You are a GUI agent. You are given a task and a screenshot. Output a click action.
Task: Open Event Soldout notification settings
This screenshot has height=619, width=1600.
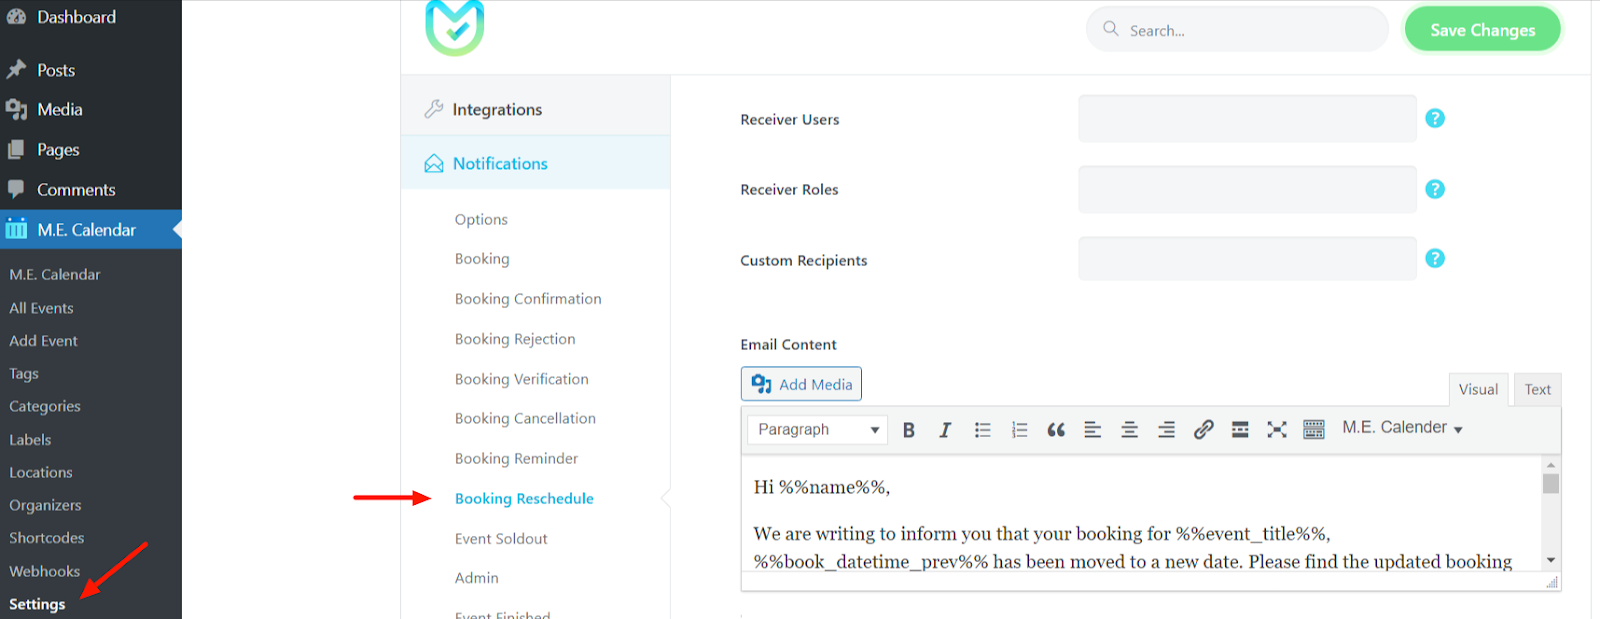click(x=501, y=538)
